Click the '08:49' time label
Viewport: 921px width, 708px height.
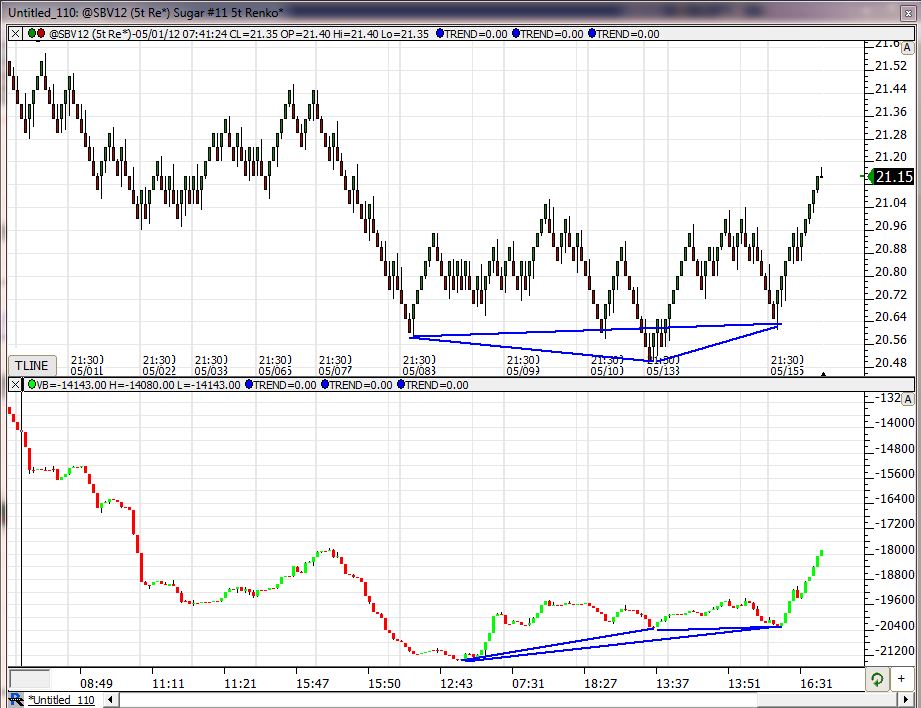(x=96, y=683)
